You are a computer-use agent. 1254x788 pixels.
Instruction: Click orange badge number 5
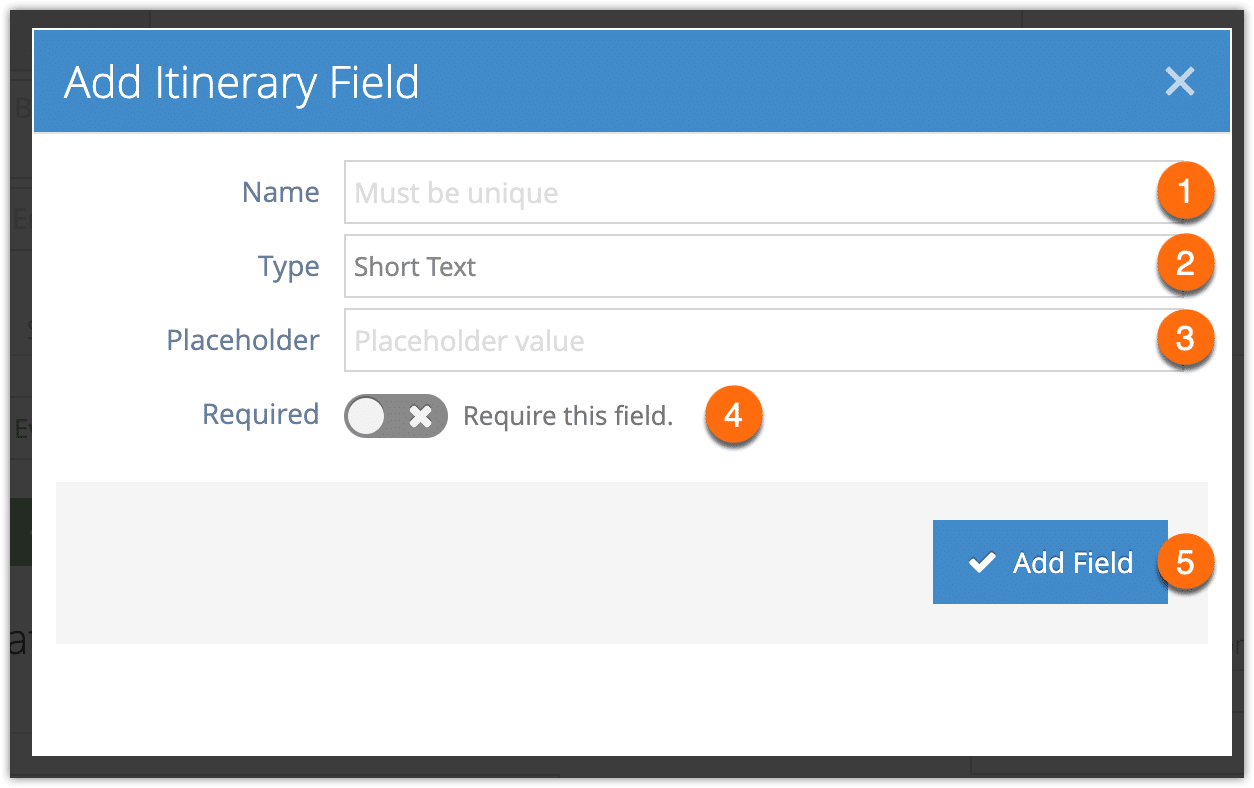(1185, 563)
